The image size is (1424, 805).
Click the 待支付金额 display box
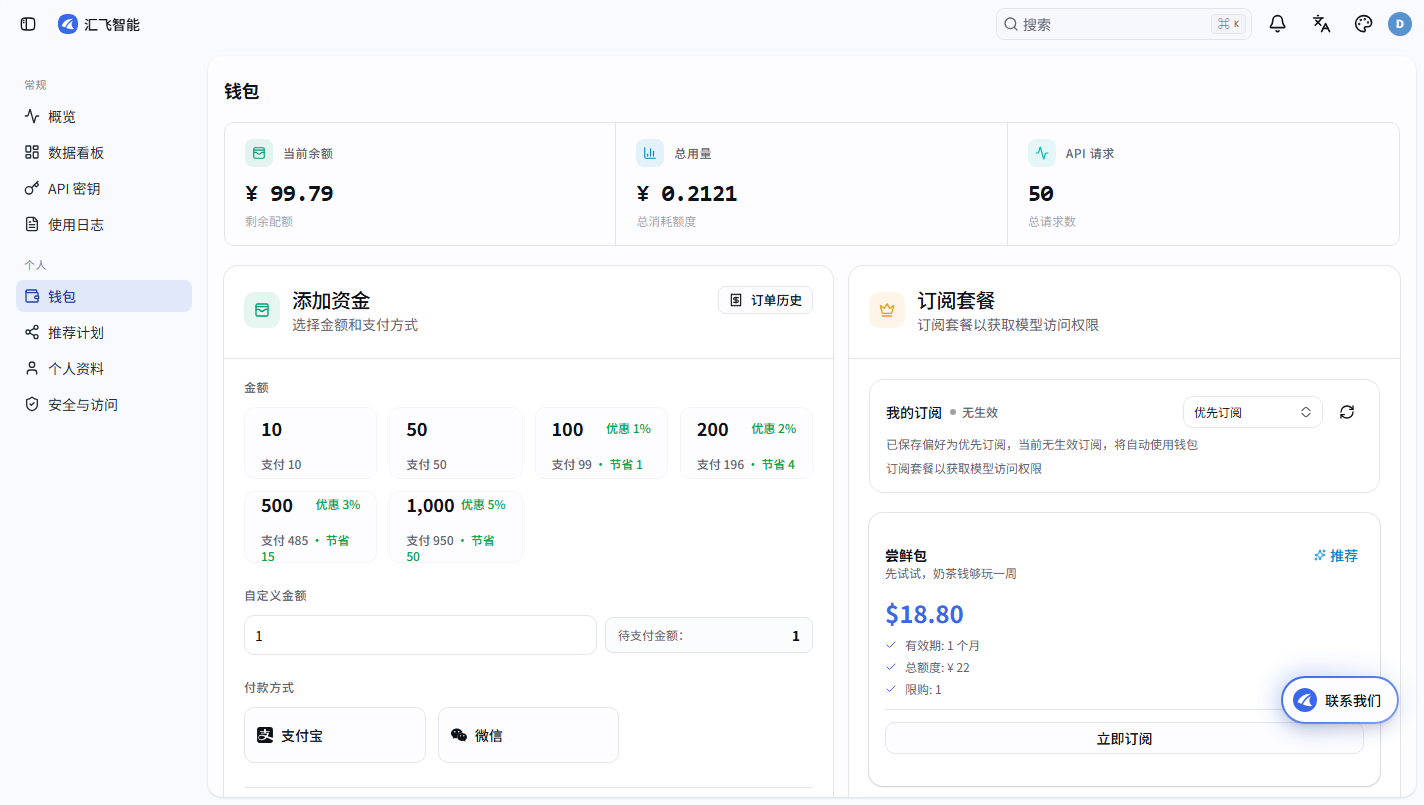(709, 635)
